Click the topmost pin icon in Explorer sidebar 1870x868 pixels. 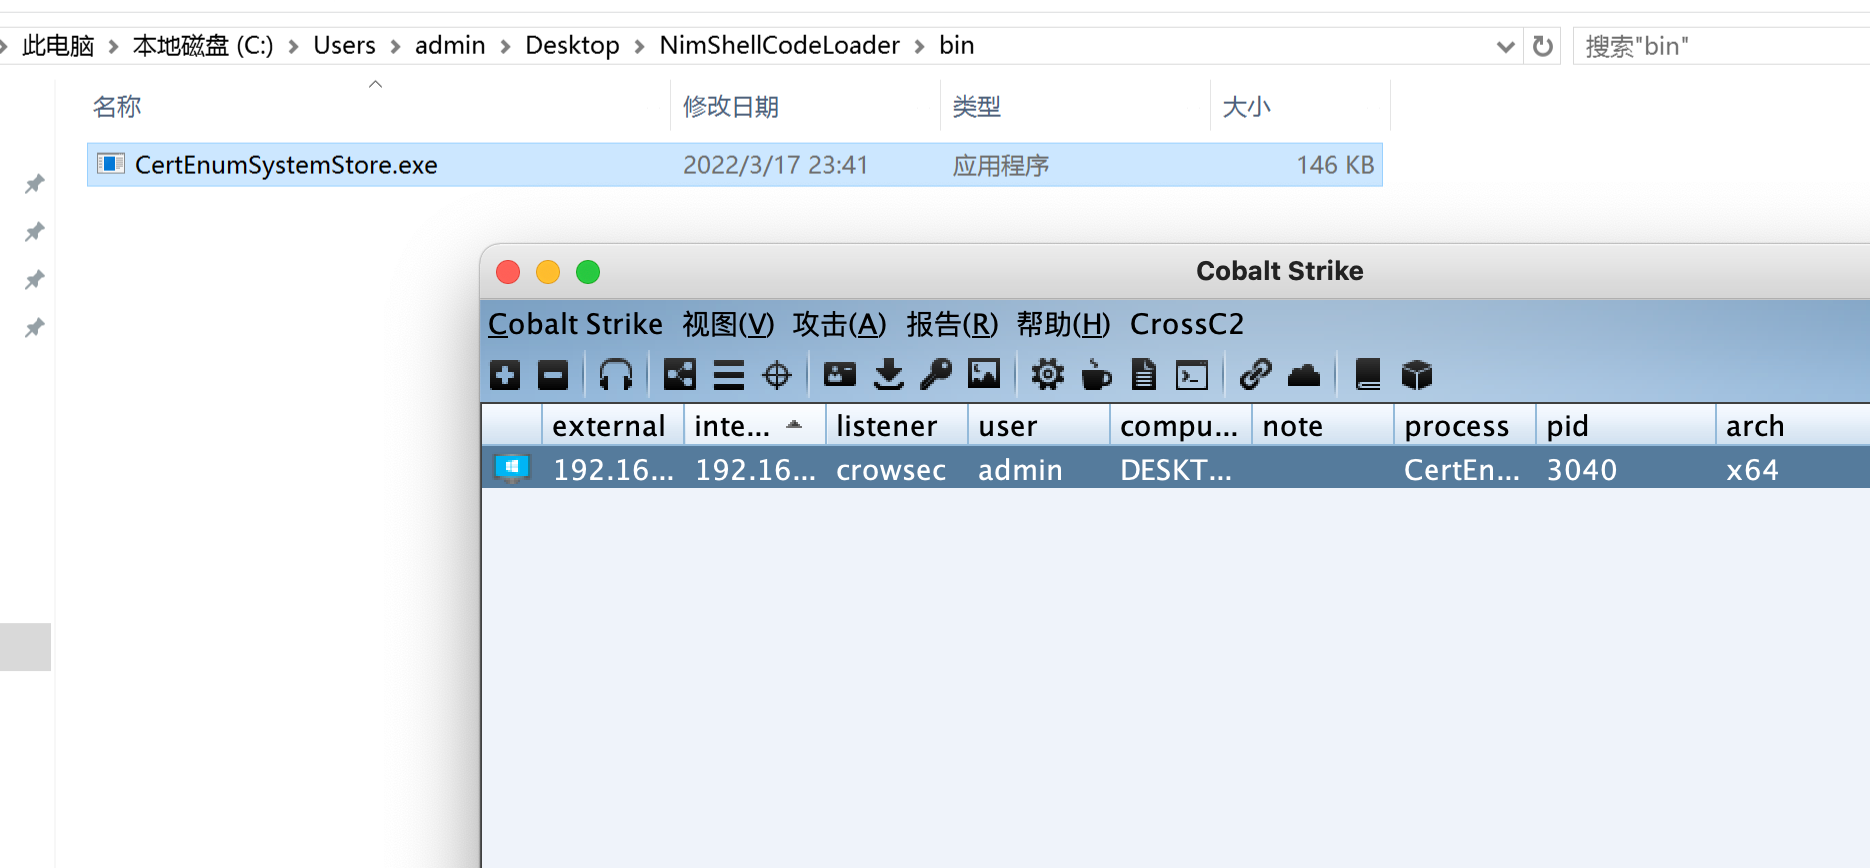pyautogui.click(x=35, y=184)
